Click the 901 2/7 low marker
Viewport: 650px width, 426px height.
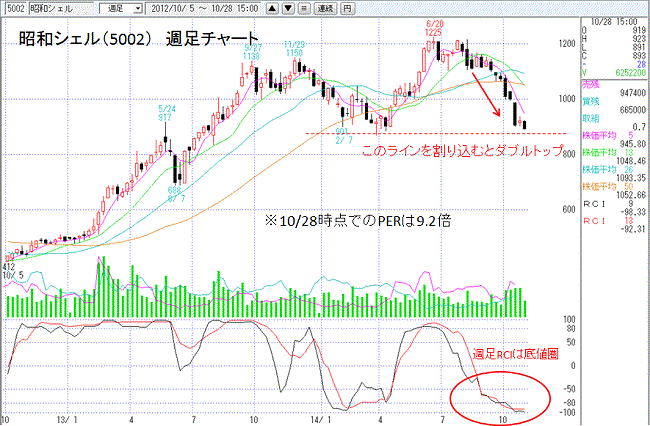pos(344,136)
